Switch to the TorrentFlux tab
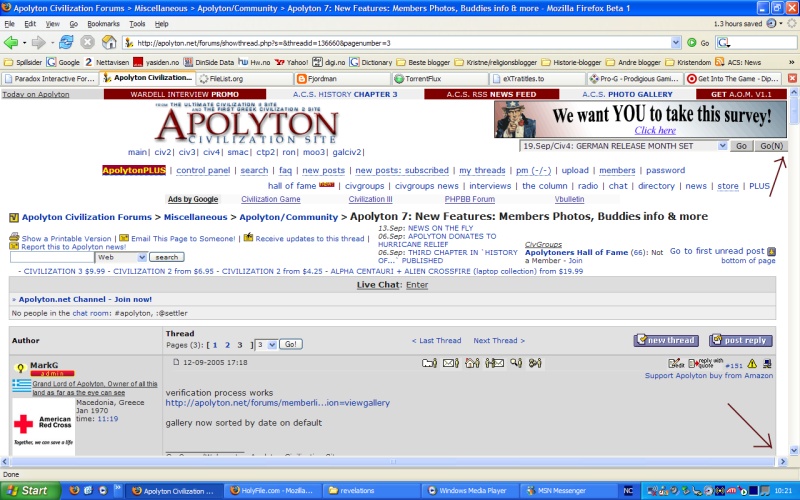The height and width of the screenshot is (500, 800). tap(440, 79)
